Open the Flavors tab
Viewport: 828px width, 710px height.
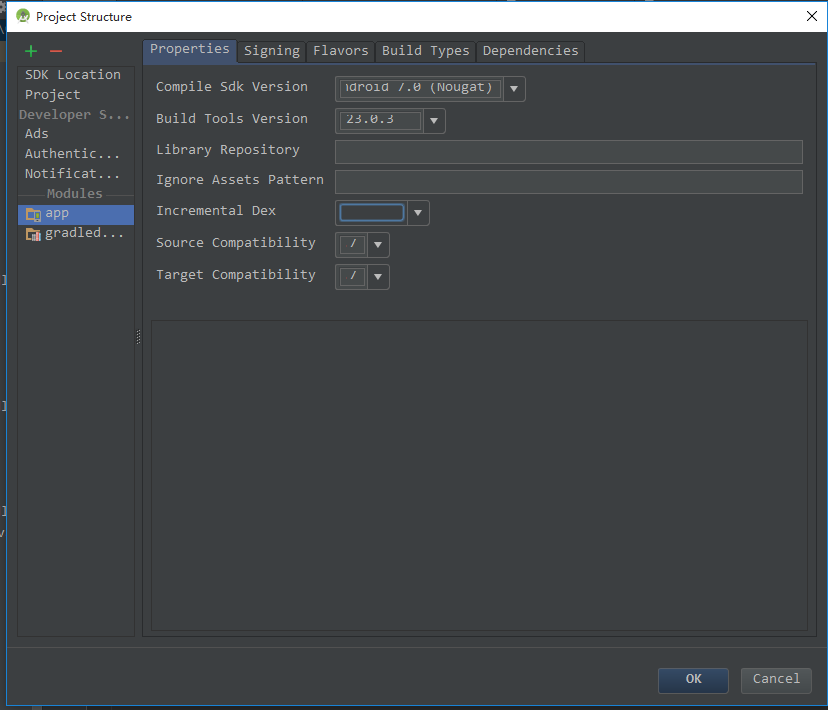tap(341, 52)
